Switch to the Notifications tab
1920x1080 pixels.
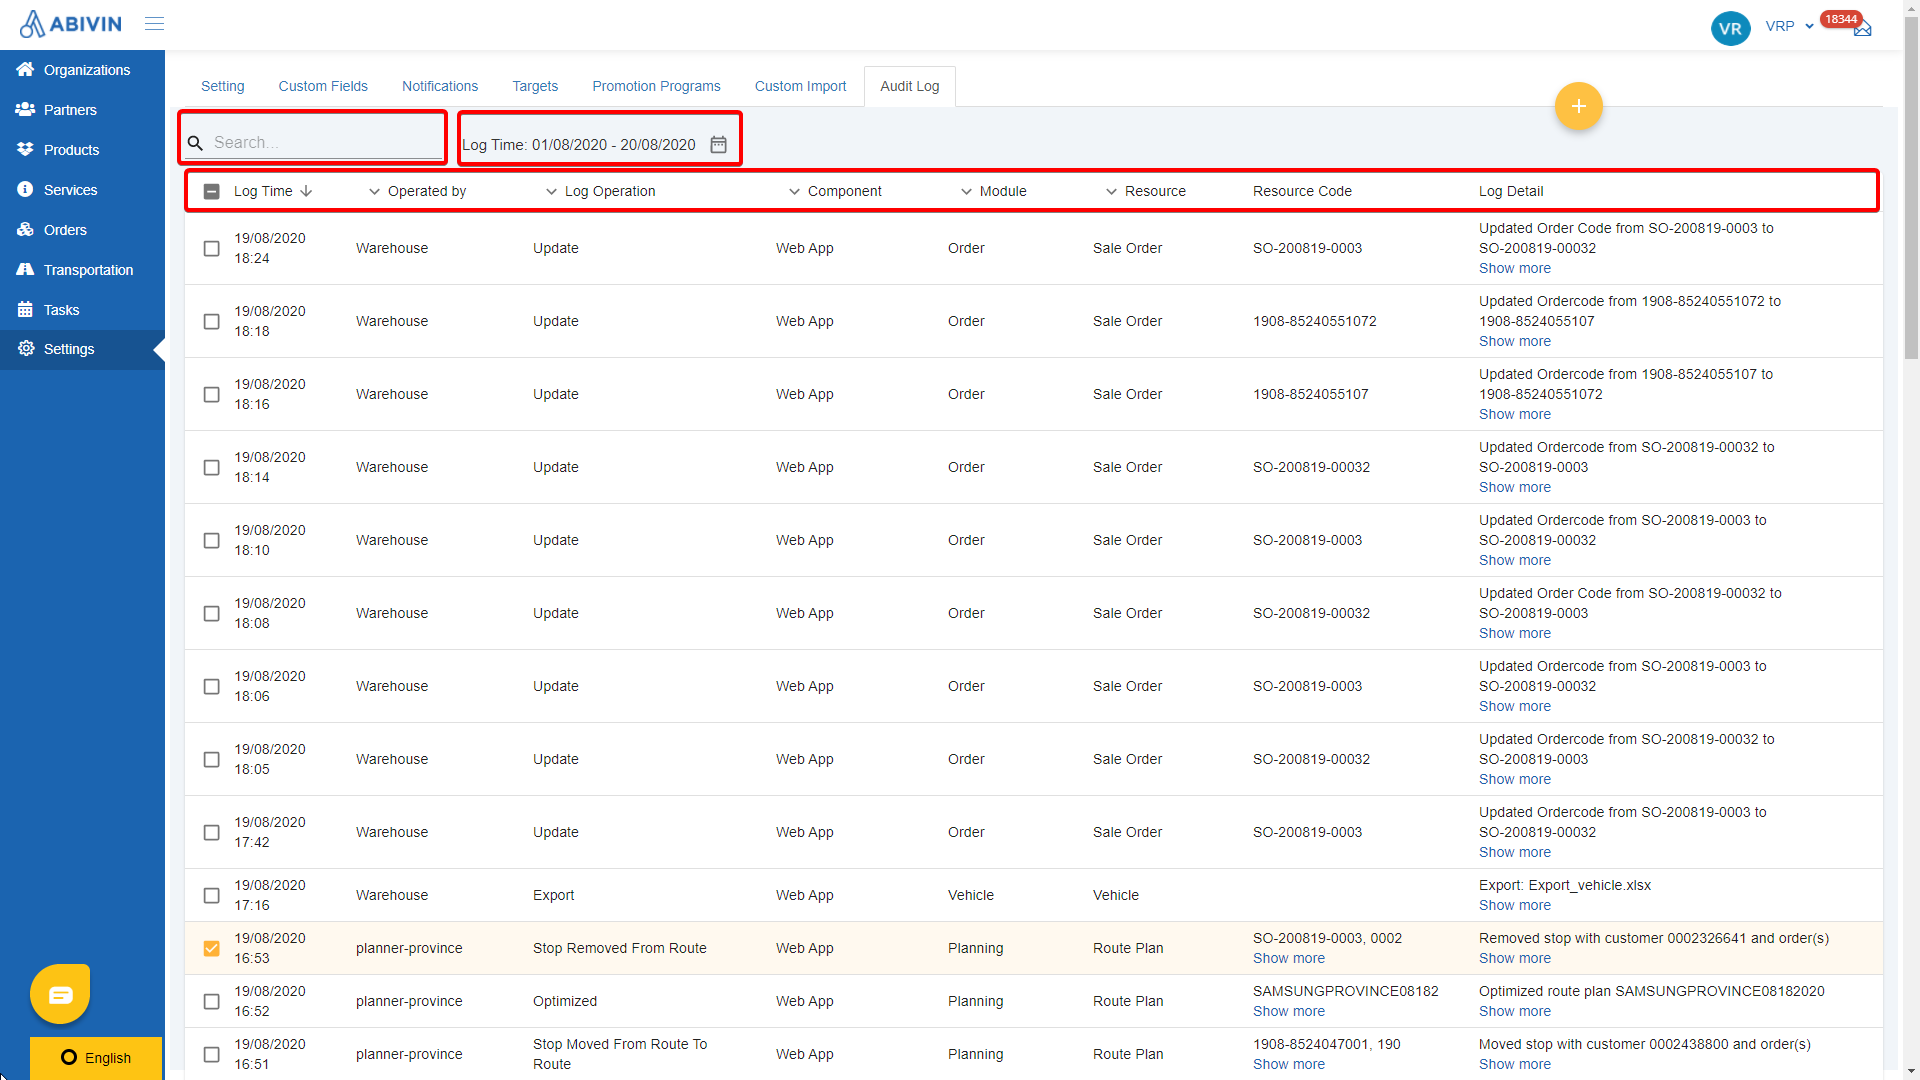coord(440,86)
